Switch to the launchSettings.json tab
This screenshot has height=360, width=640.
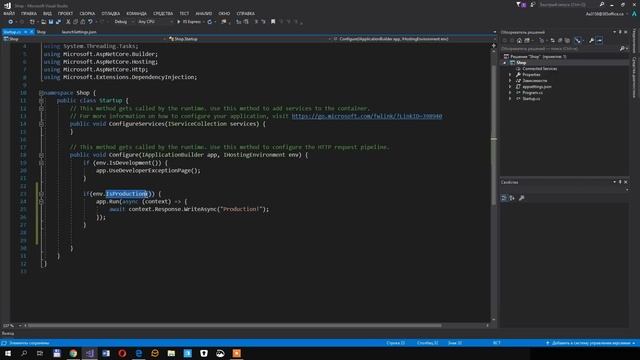point(79,32)
